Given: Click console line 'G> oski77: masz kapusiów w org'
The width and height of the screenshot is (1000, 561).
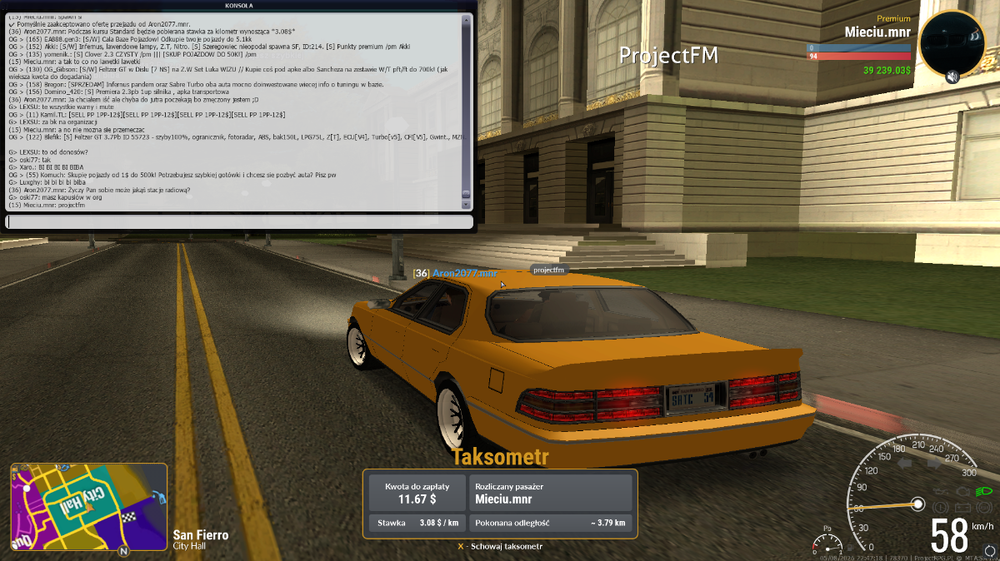Looking at the screenshot, I should (x=55, y=198).
